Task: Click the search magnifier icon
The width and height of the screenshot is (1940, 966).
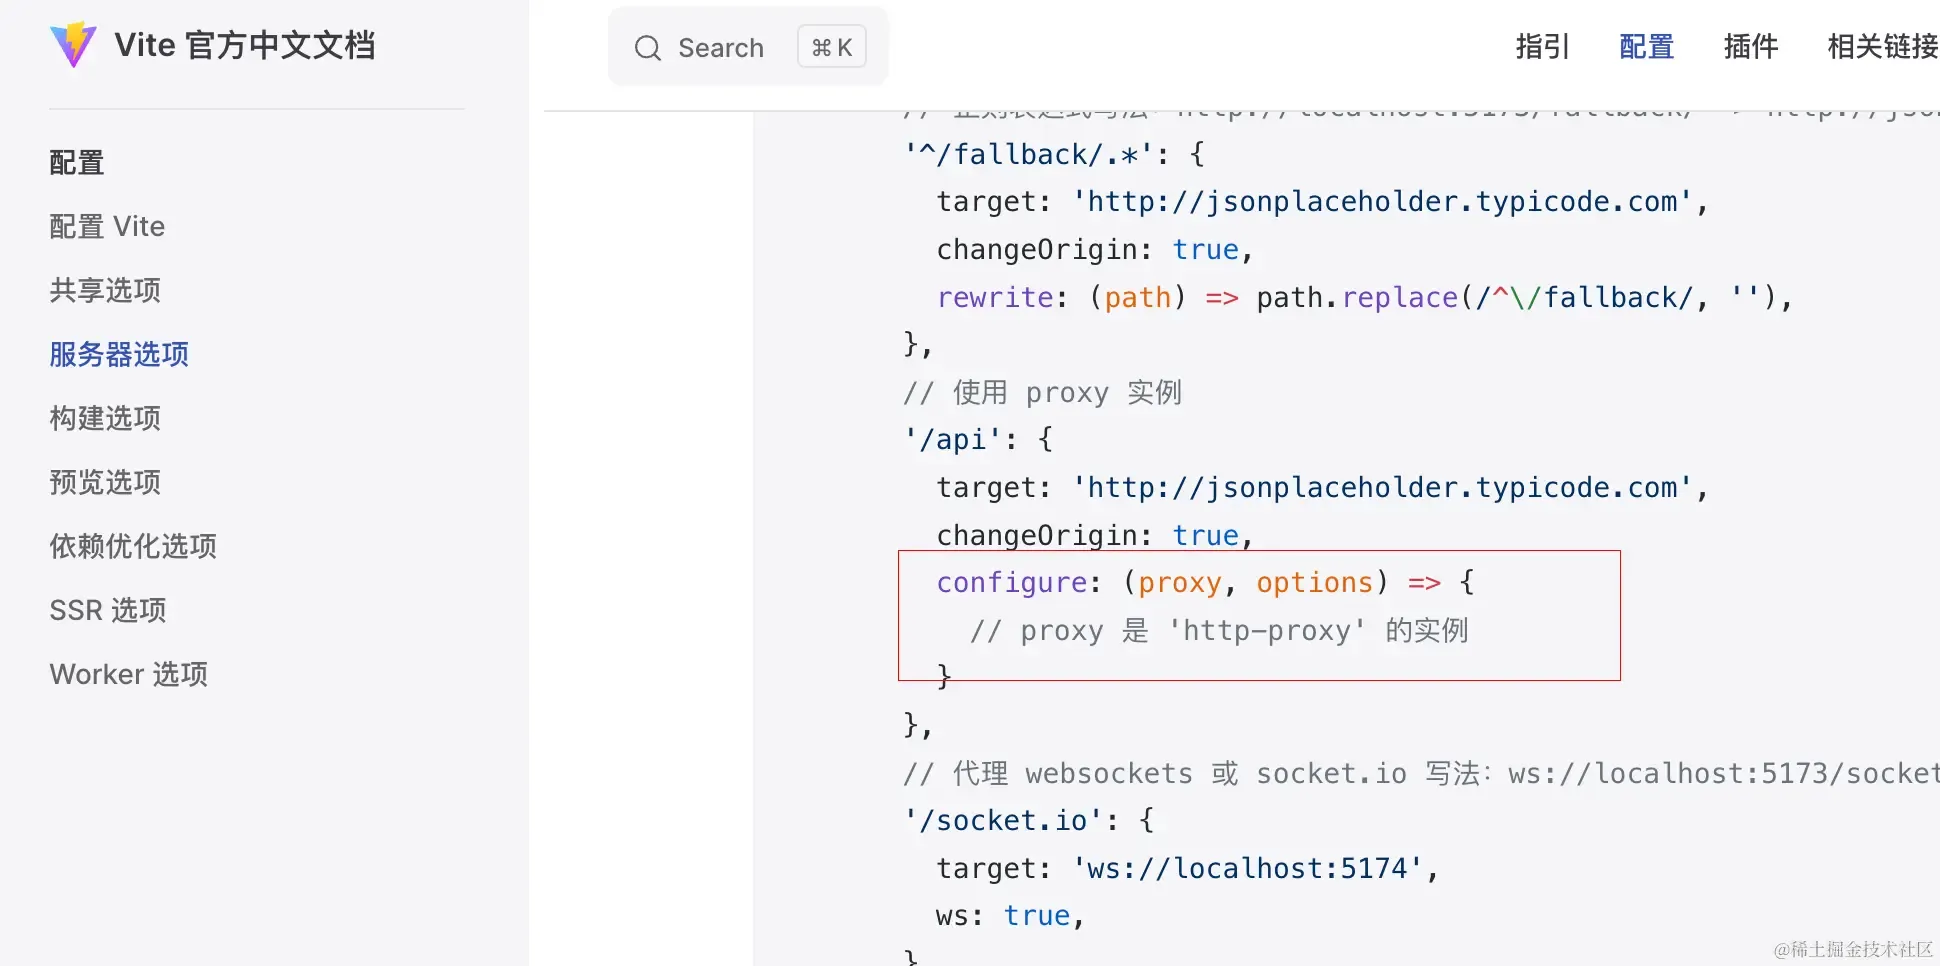Action: pyautogui.click(x=648, y=48)
